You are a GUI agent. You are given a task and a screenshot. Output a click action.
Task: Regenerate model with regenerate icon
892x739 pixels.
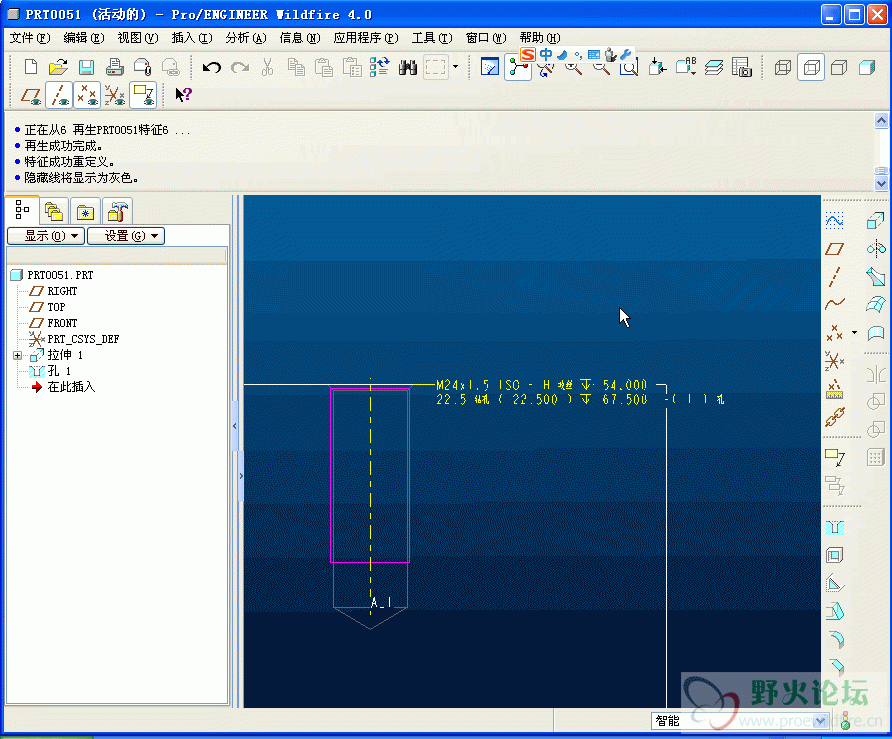pos(379,67)
